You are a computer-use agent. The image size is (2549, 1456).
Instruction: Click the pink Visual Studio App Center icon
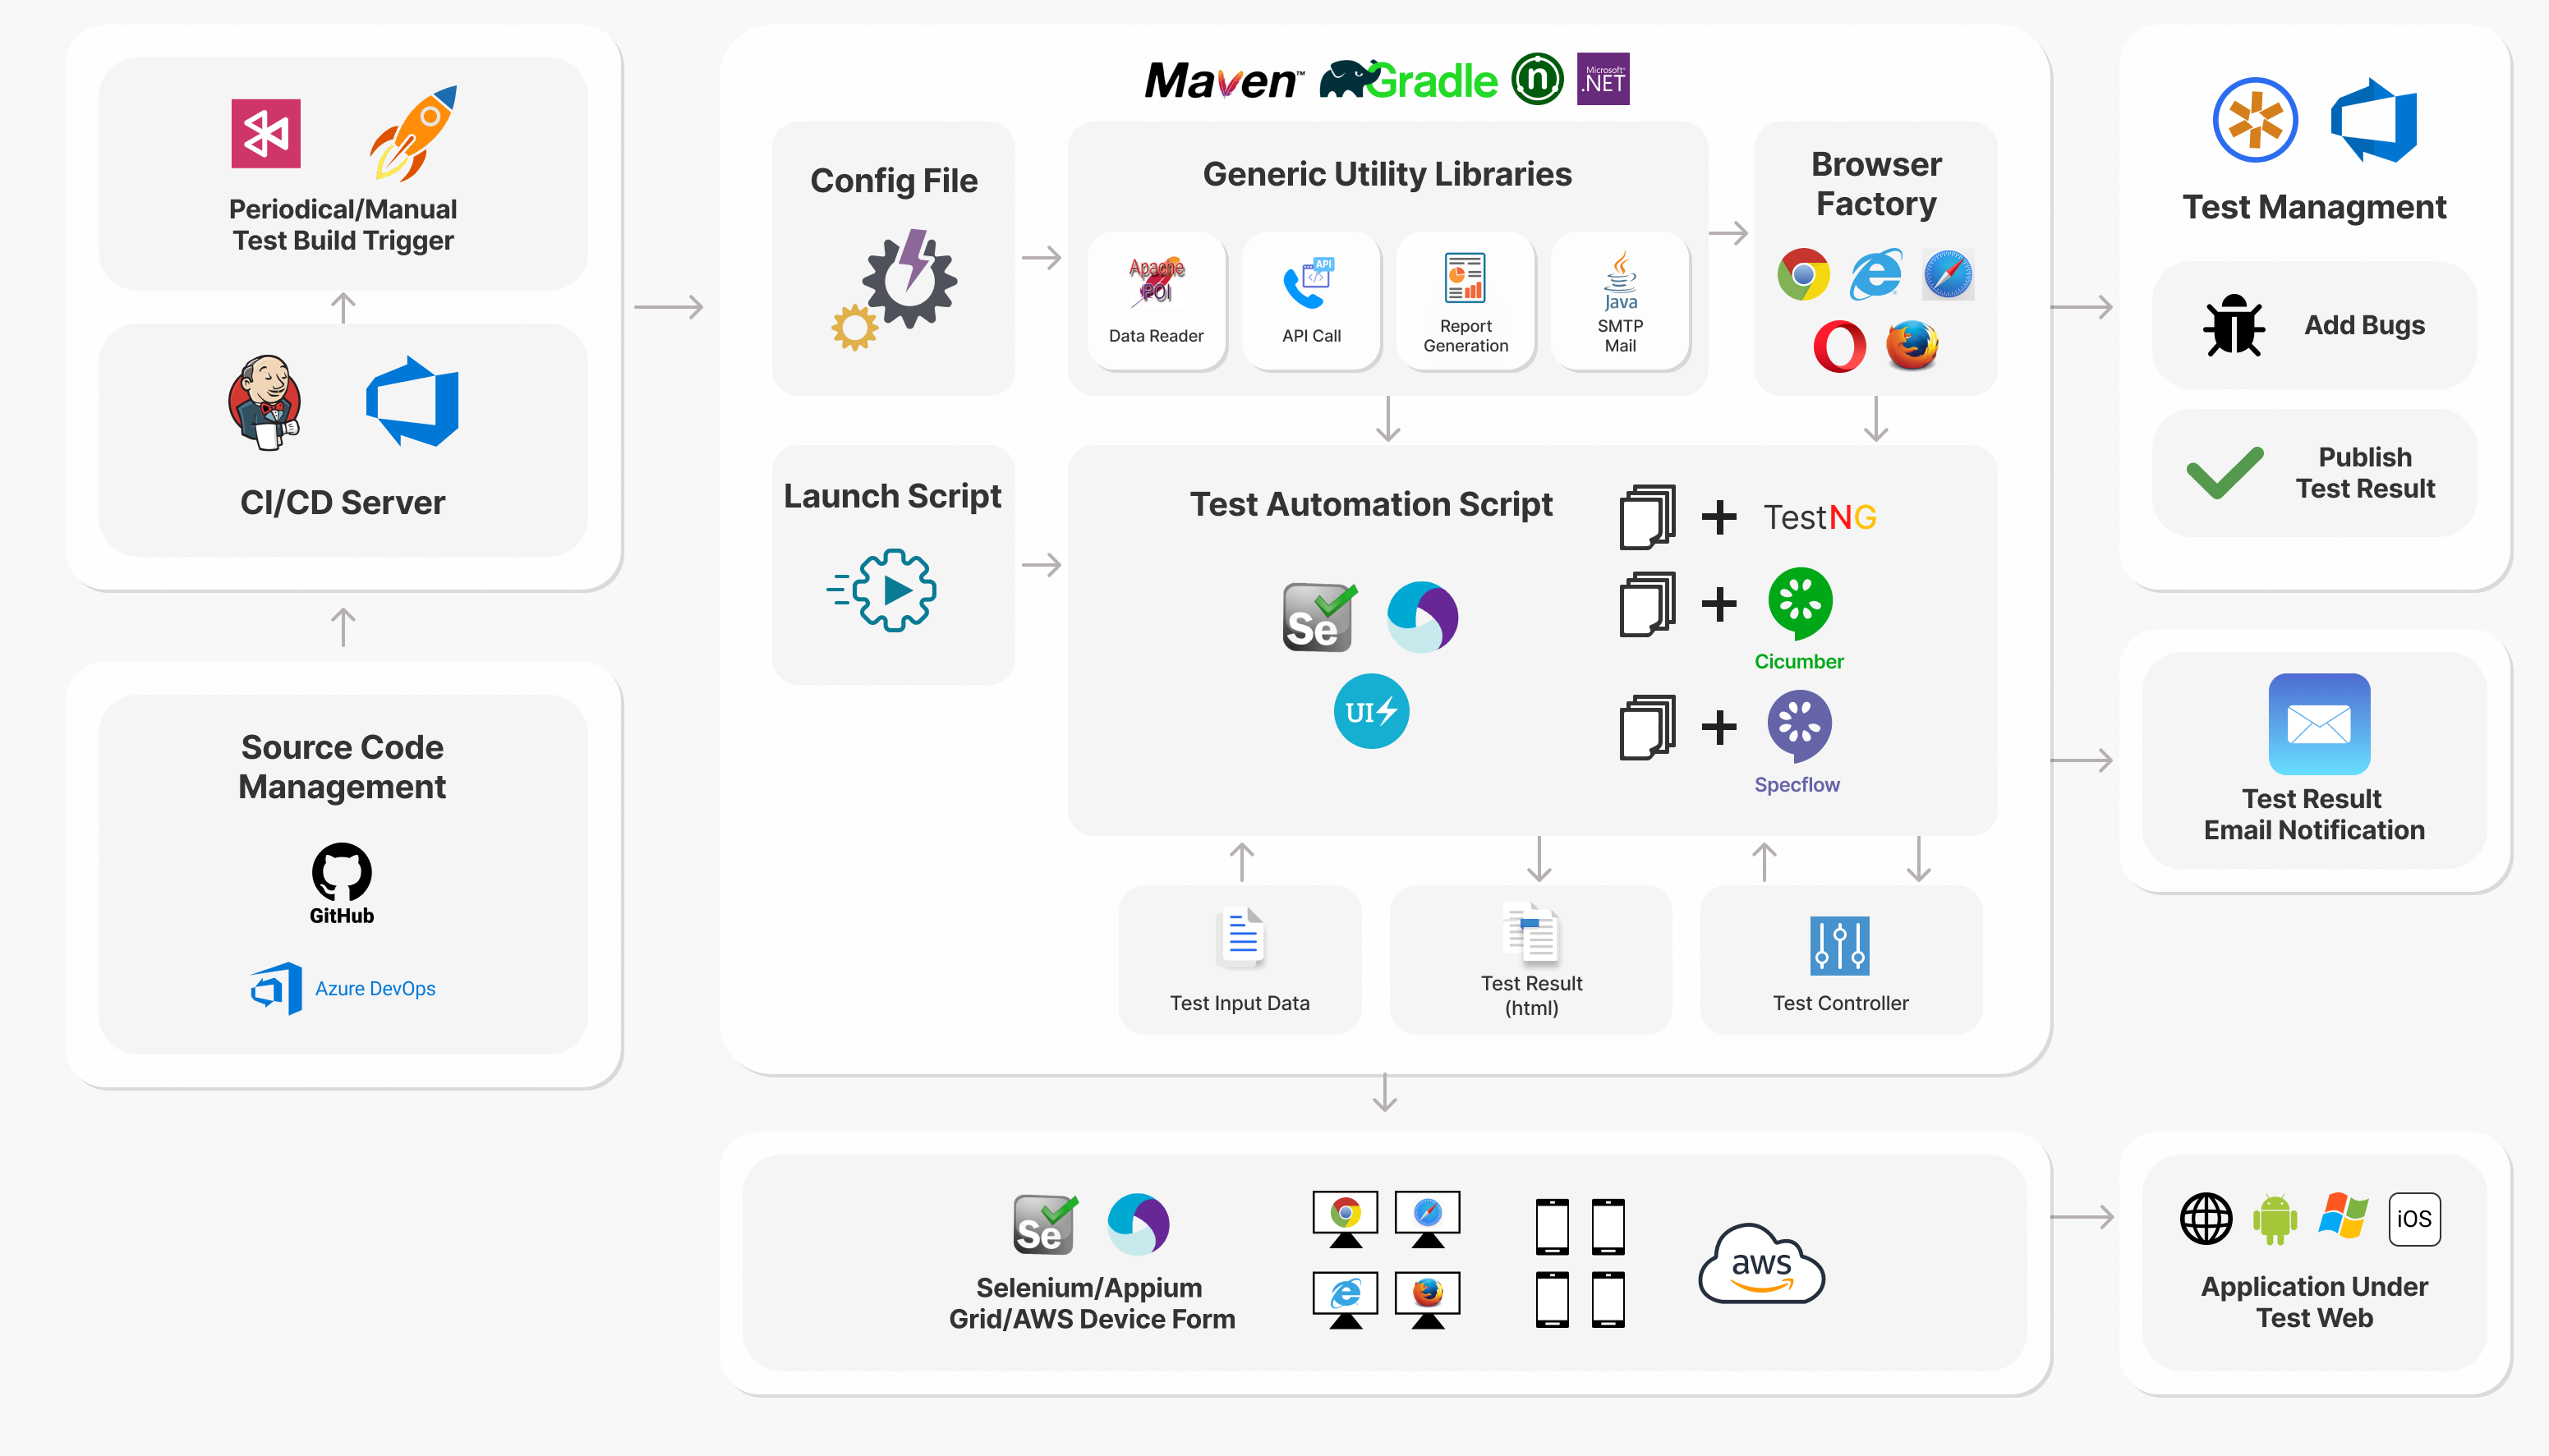(x=266, y=133)
